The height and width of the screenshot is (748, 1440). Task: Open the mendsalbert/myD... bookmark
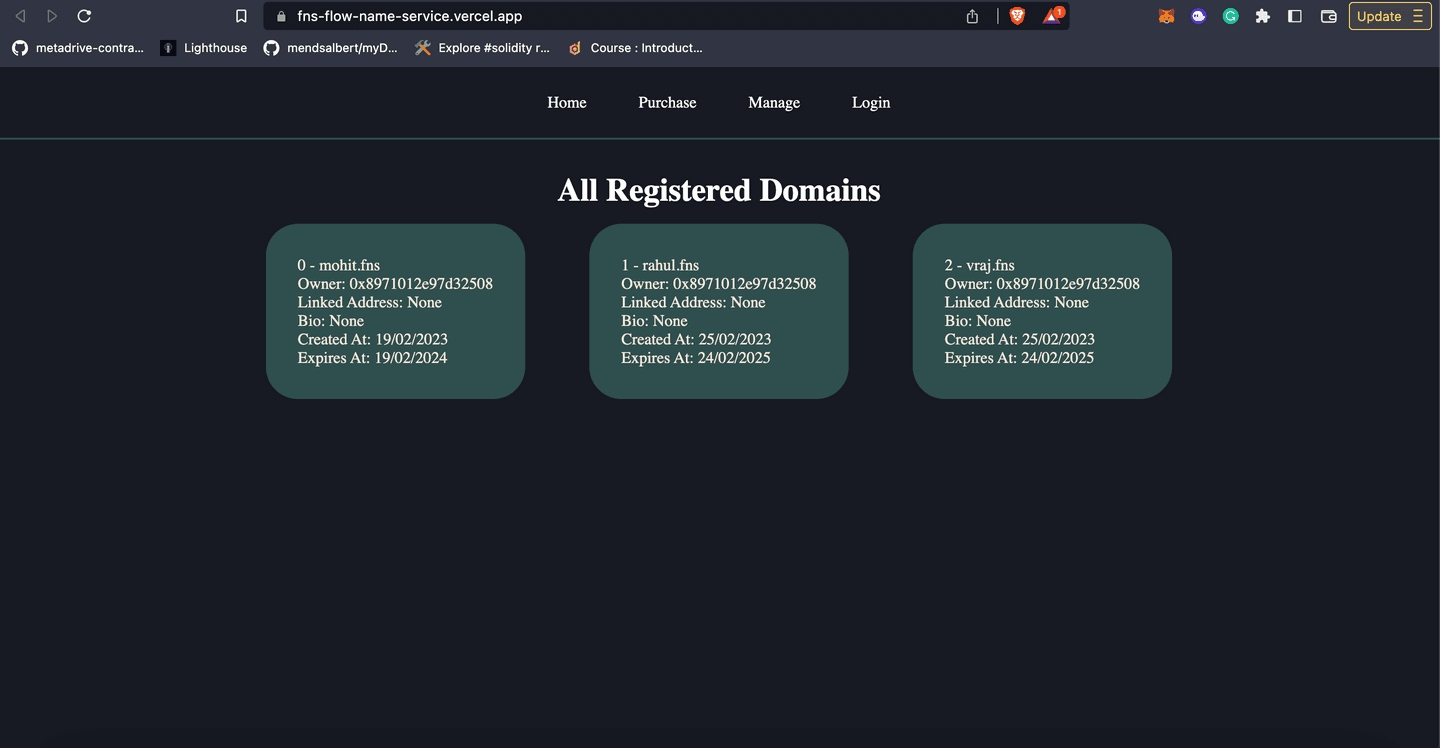(331, 47)
